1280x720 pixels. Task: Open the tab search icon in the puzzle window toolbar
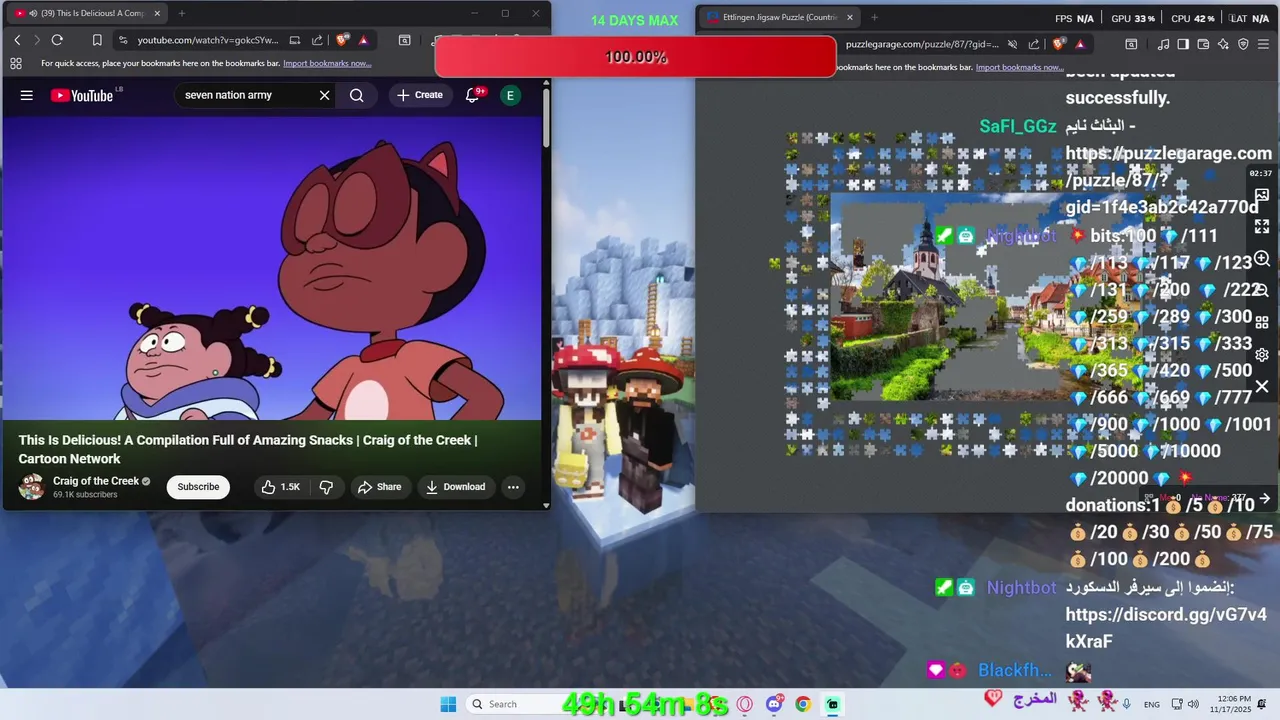coord(1131,44)
